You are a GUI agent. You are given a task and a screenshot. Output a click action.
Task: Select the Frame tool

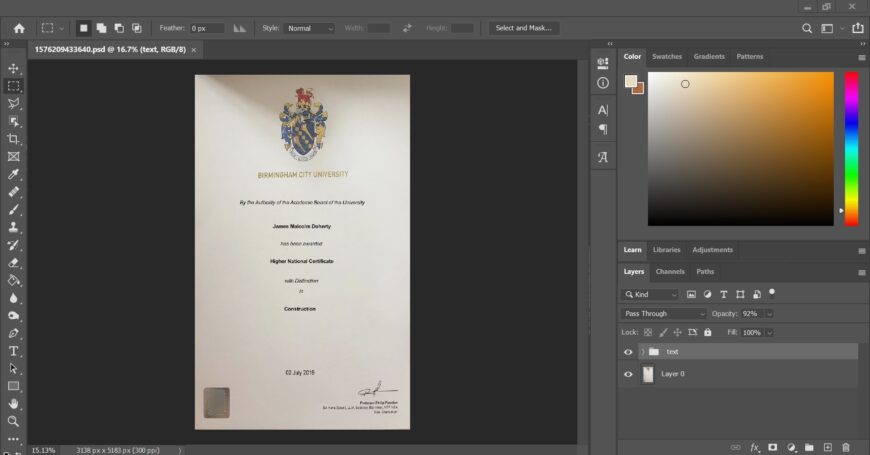[13, 156]
